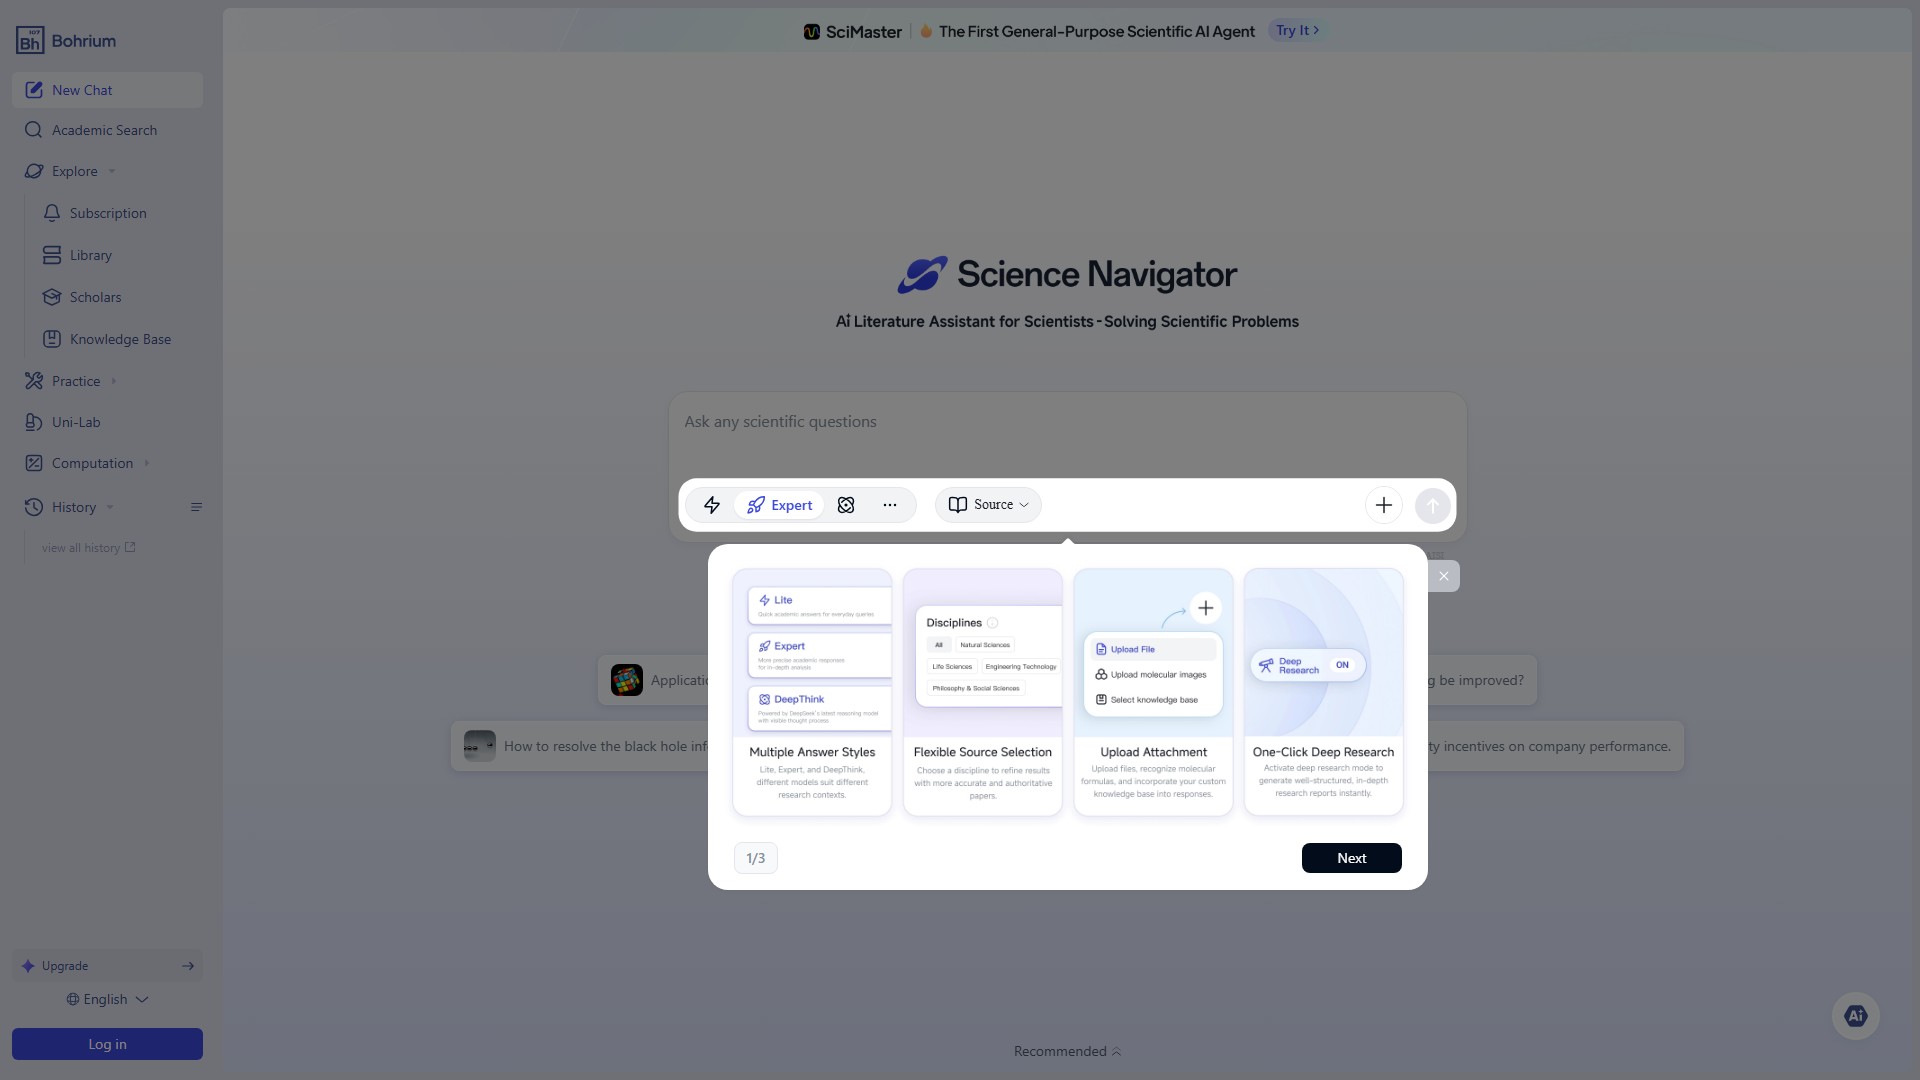Click the history list menu icon
This screenshot has height=1080, width=1920.
(x=196, y=507)
